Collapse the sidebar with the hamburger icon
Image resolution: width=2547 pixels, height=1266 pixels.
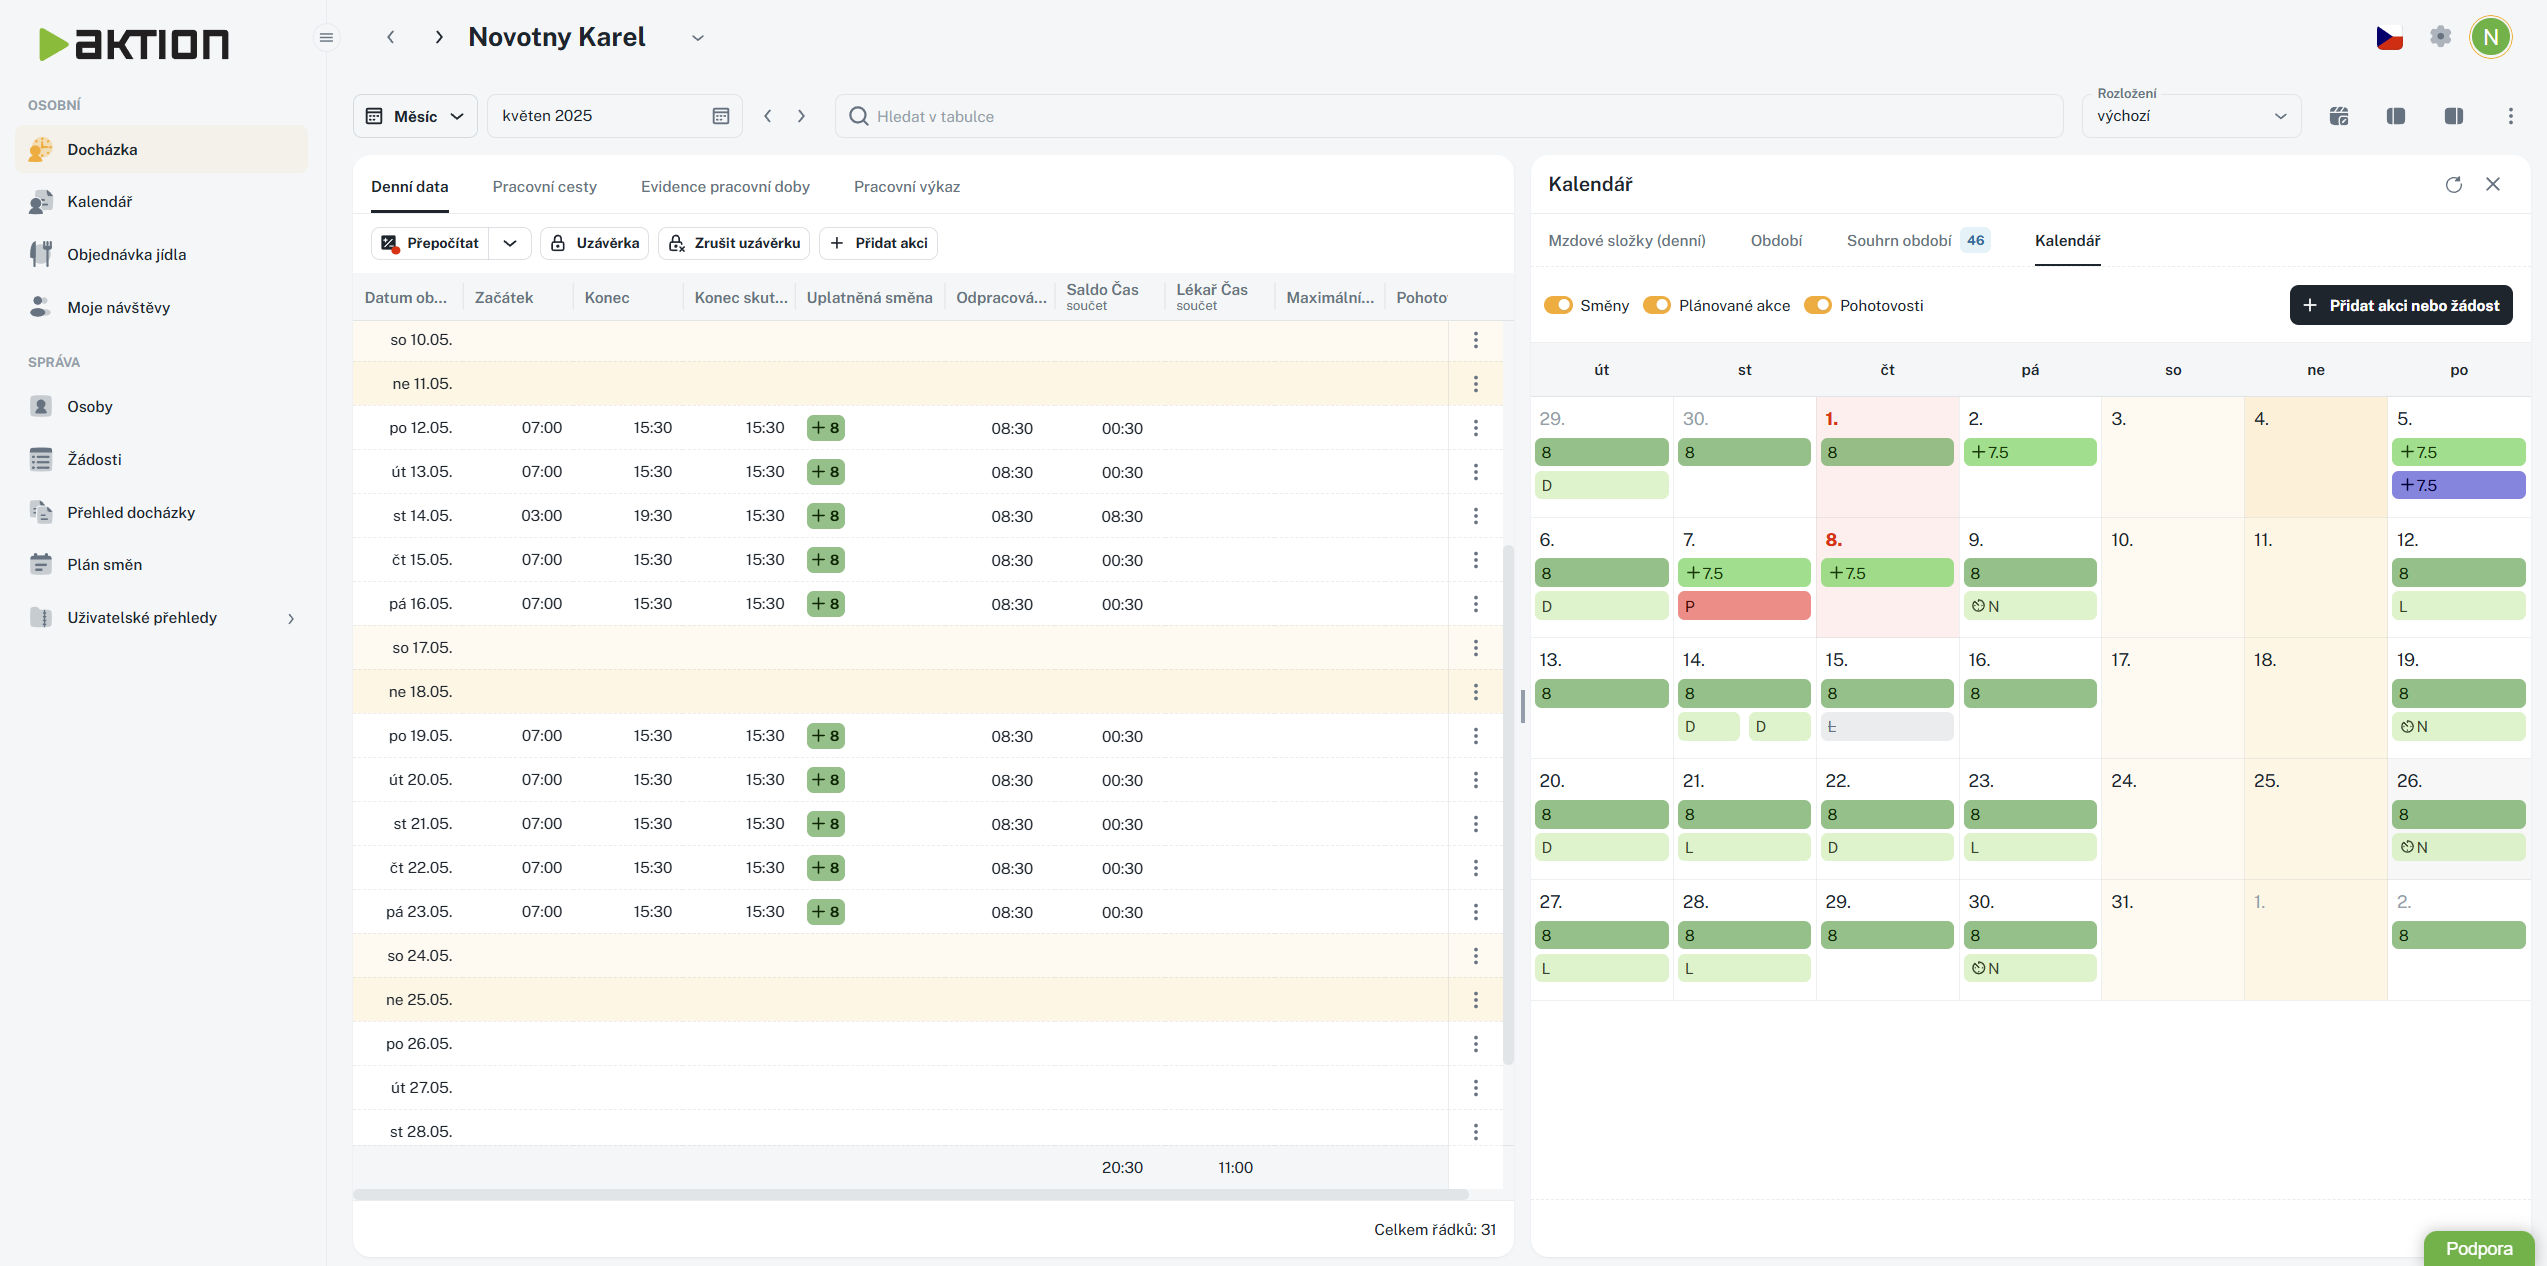pyautogui.click(x=326, y=38)
